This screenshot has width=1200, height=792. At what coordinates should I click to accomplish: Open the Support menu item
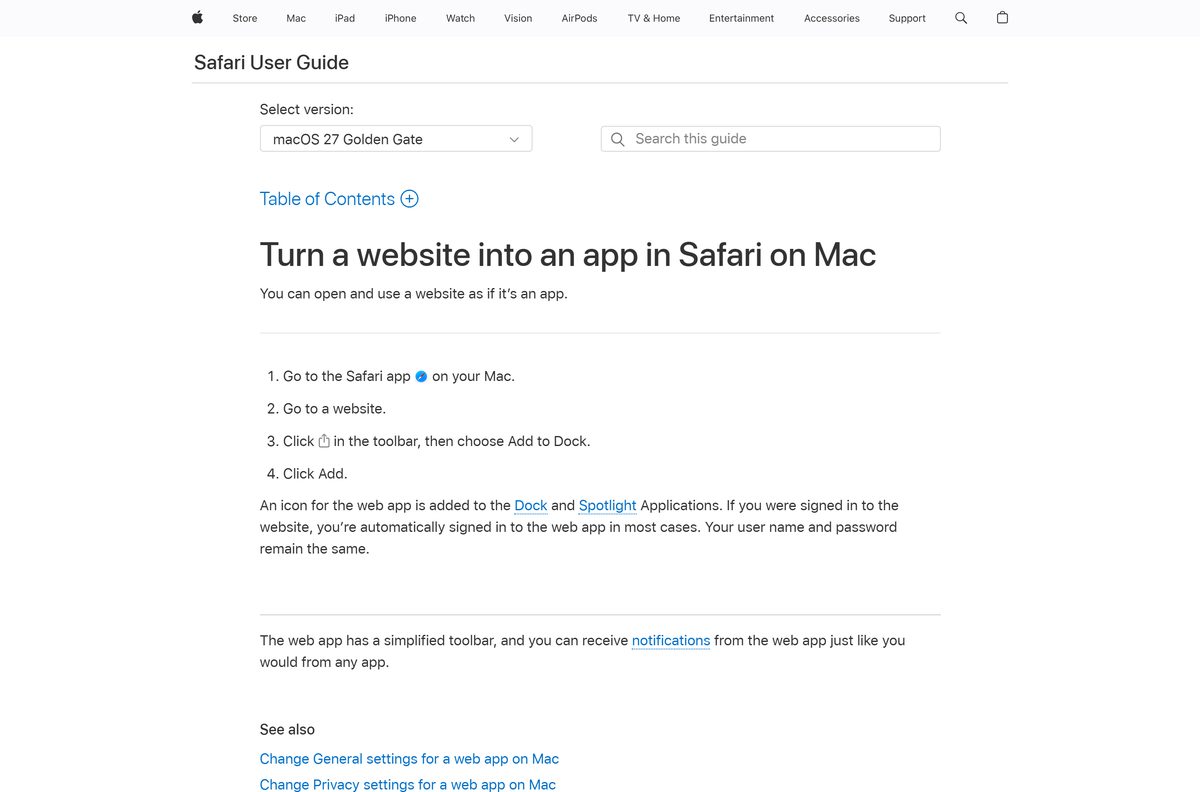pyautogui.click(x=907, y=18)
